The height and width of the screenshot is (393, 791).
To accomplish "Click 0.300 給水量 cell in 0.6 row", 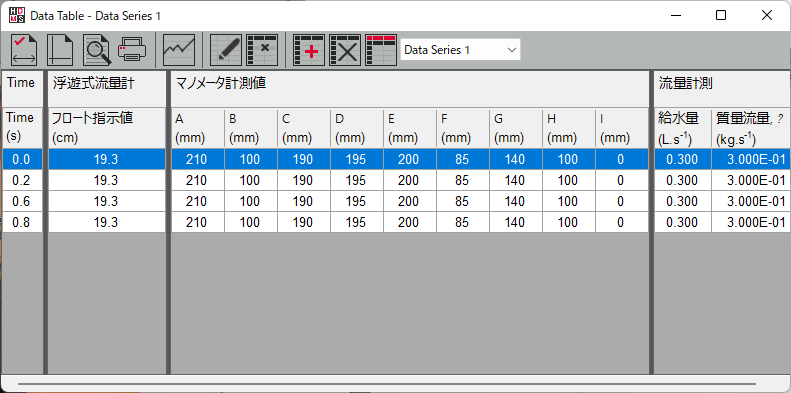I will point(683,202).
